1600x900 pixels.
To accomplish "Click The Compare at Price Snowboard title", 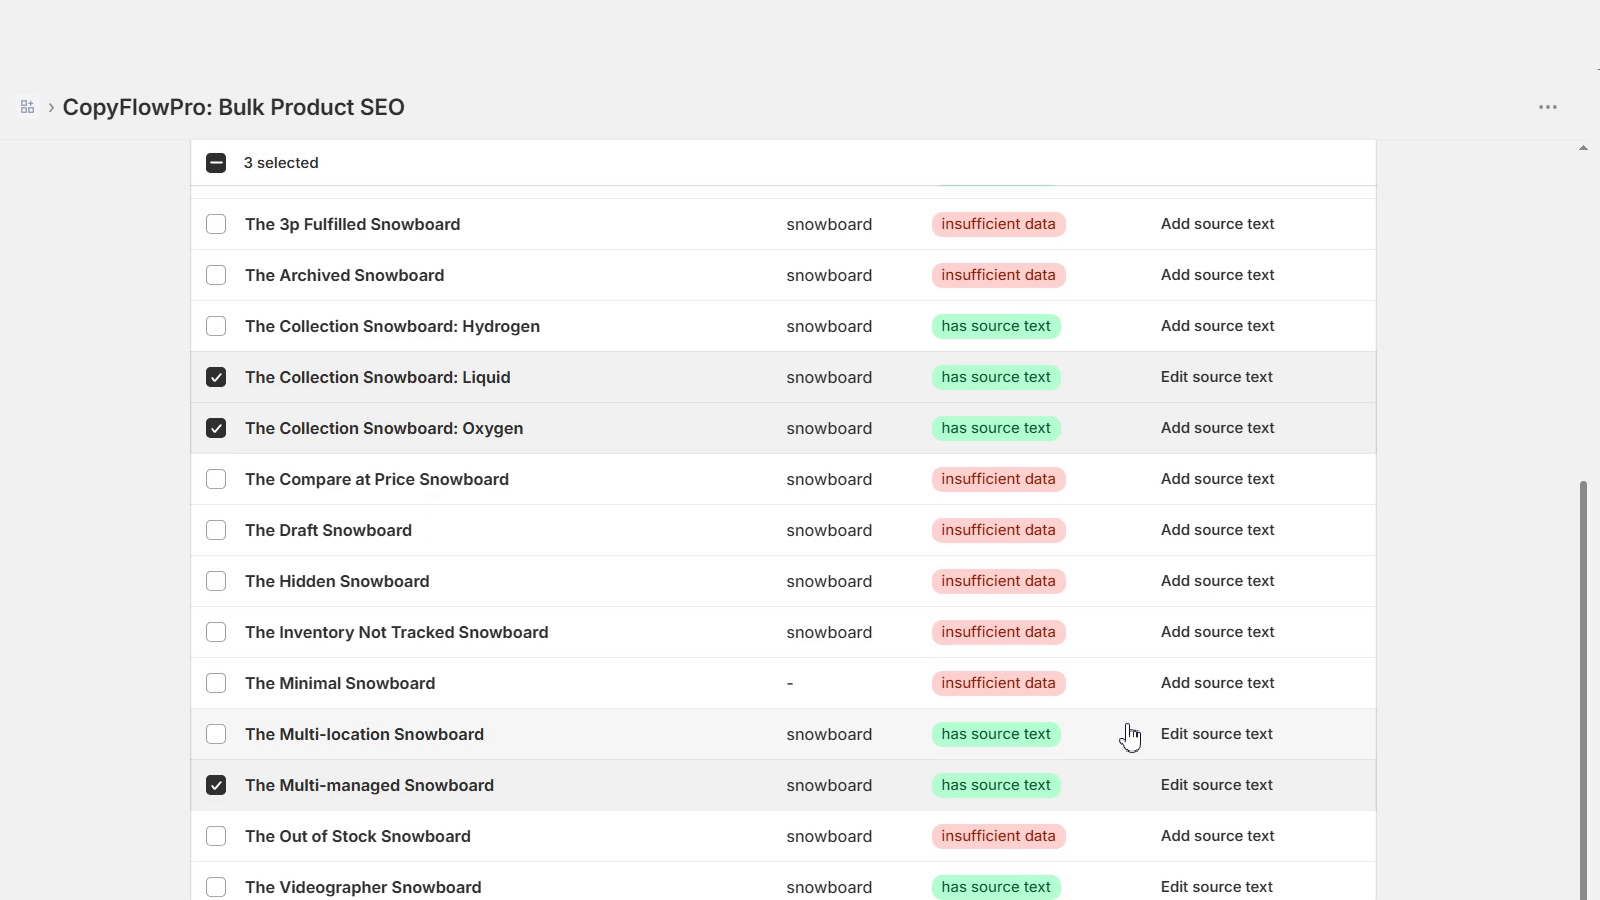I will [377, 479].
